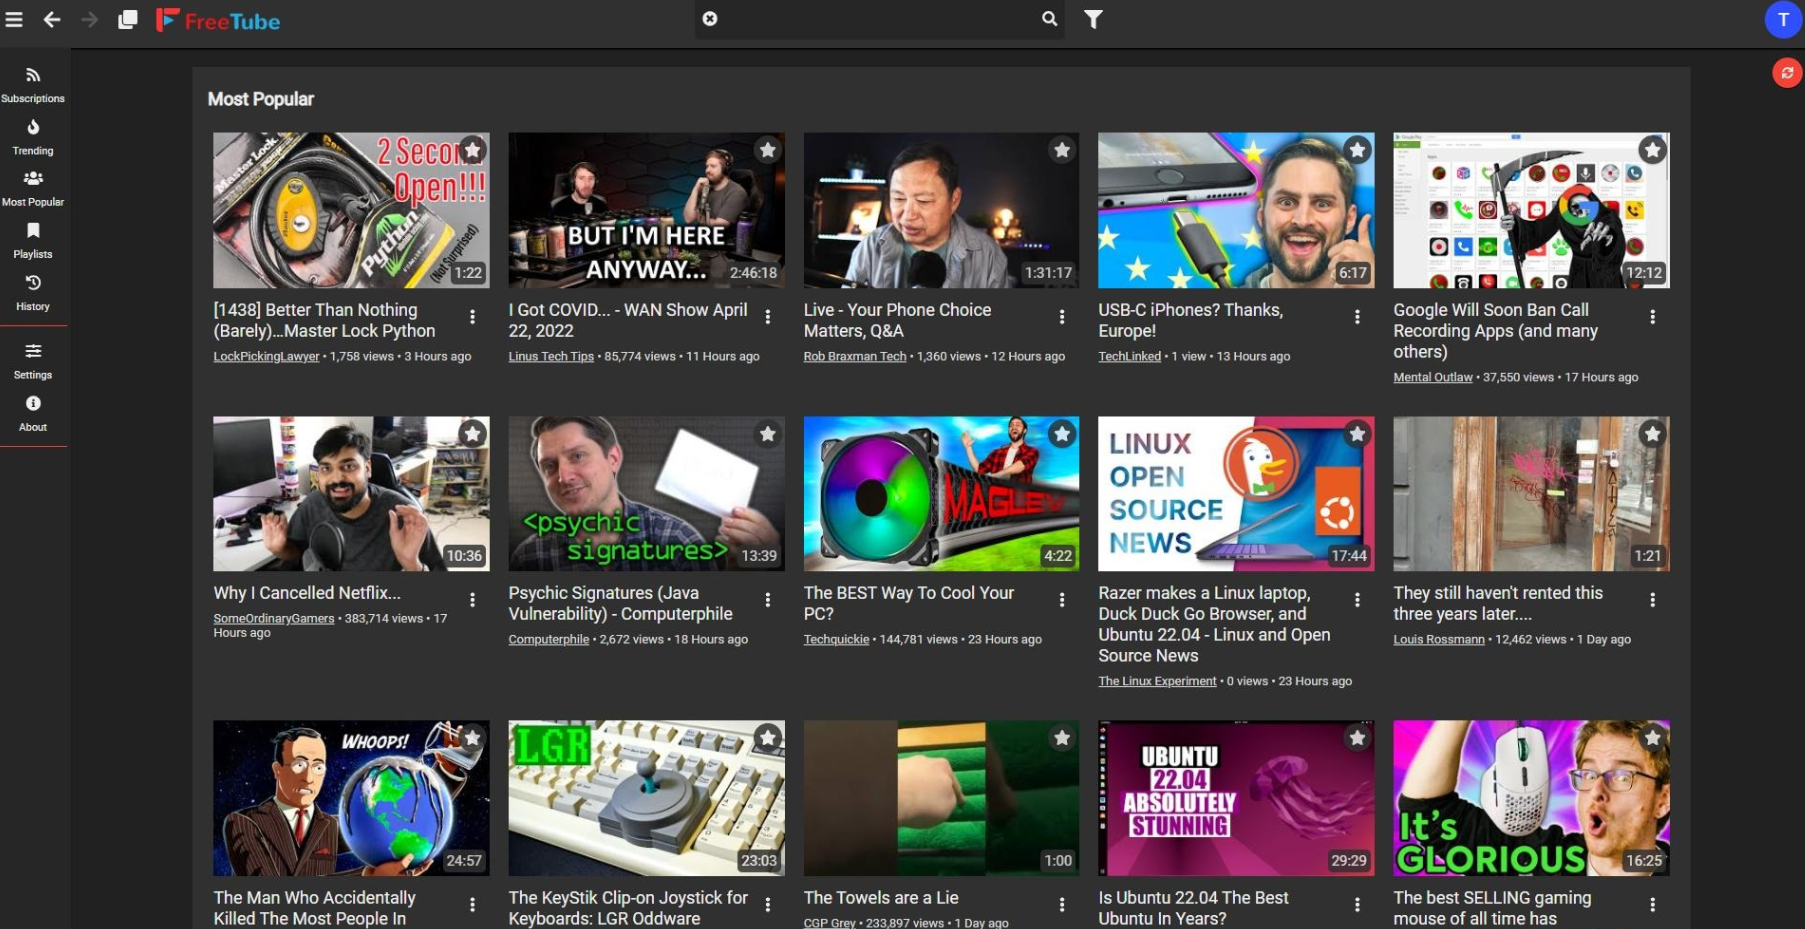Viewport: 1805px width, 929px height.
Task: Open the profile avatar T
Action: click(x=1782, y=20)
